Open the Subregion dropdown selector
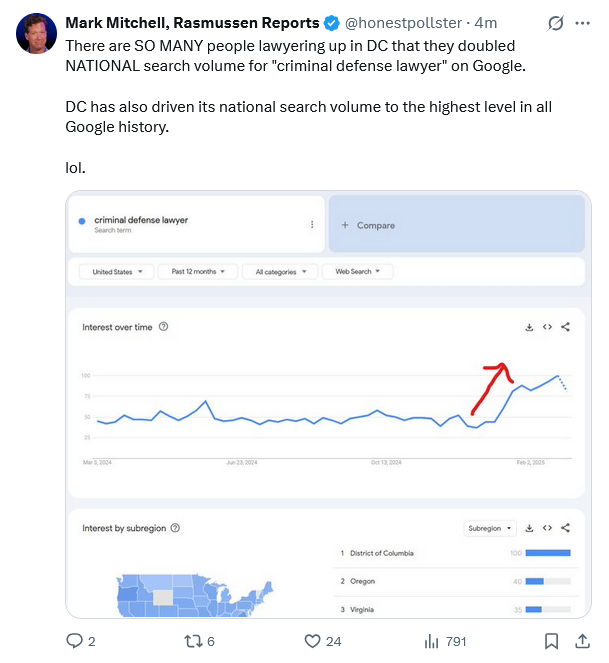This screenshot has width=609, height=663. (x=490, y=528)
